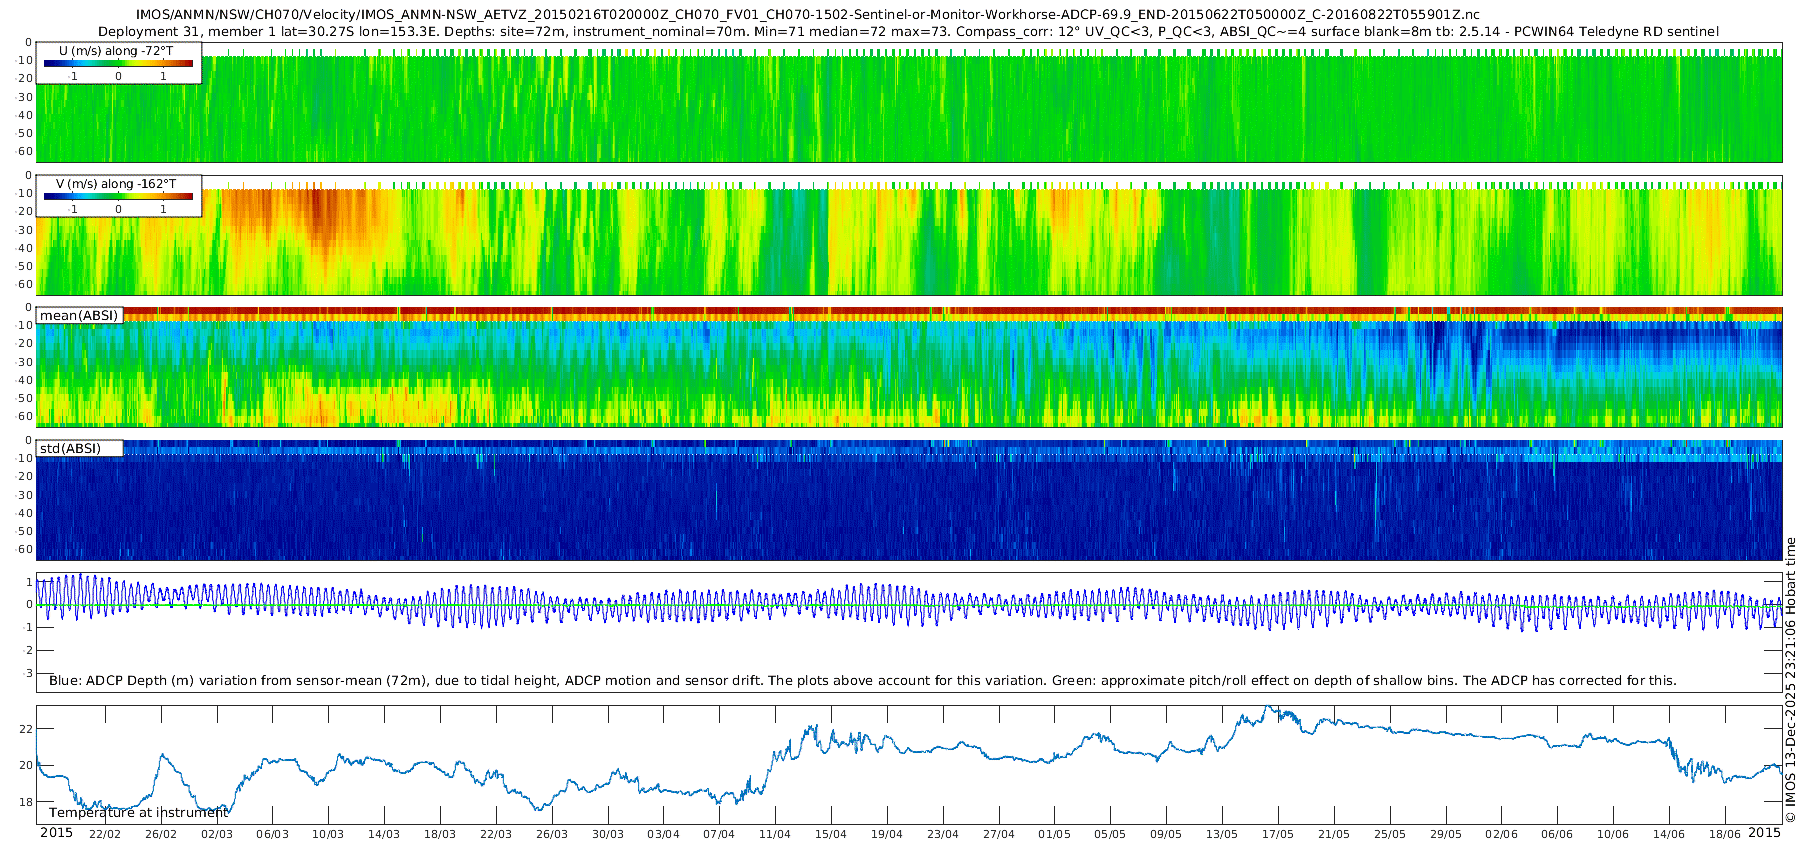Select the 18/06 date tick
This screenshot has height=850, width=1800.
[1724, 834]
